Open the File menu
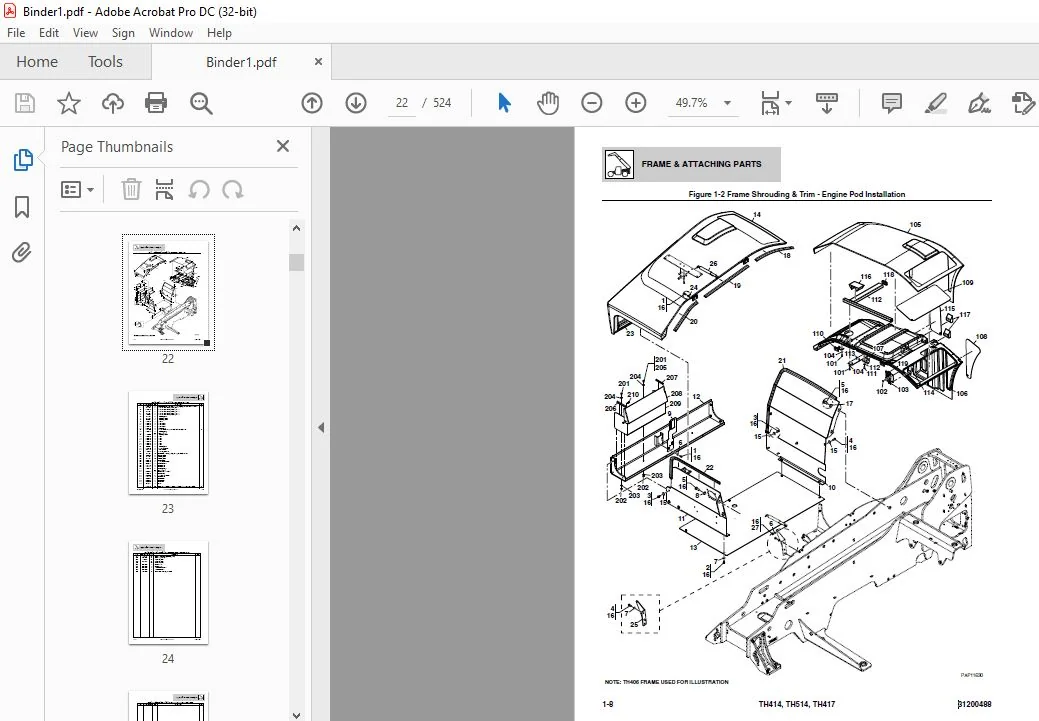 (16, 32)
